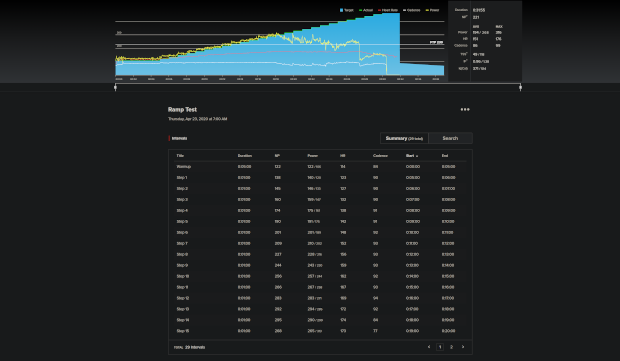Click the Title column header
The image size is (620, 361).
[x=180, y=156]
